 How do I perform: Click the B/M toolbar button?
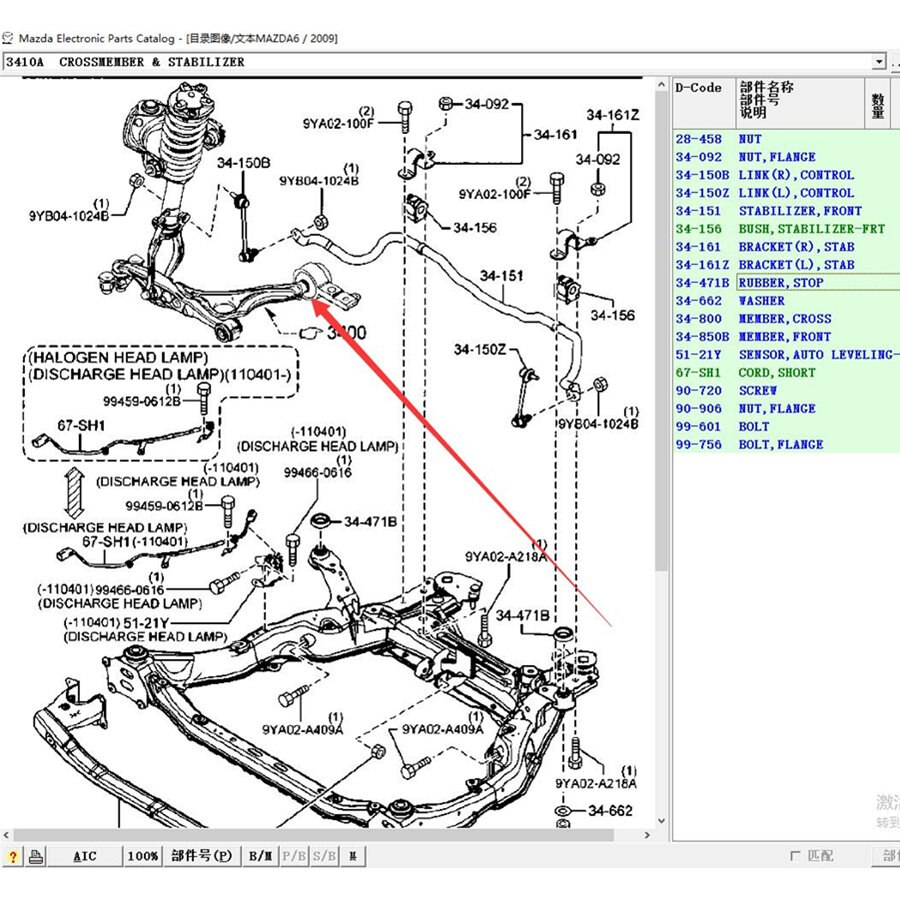coord(260,856)
